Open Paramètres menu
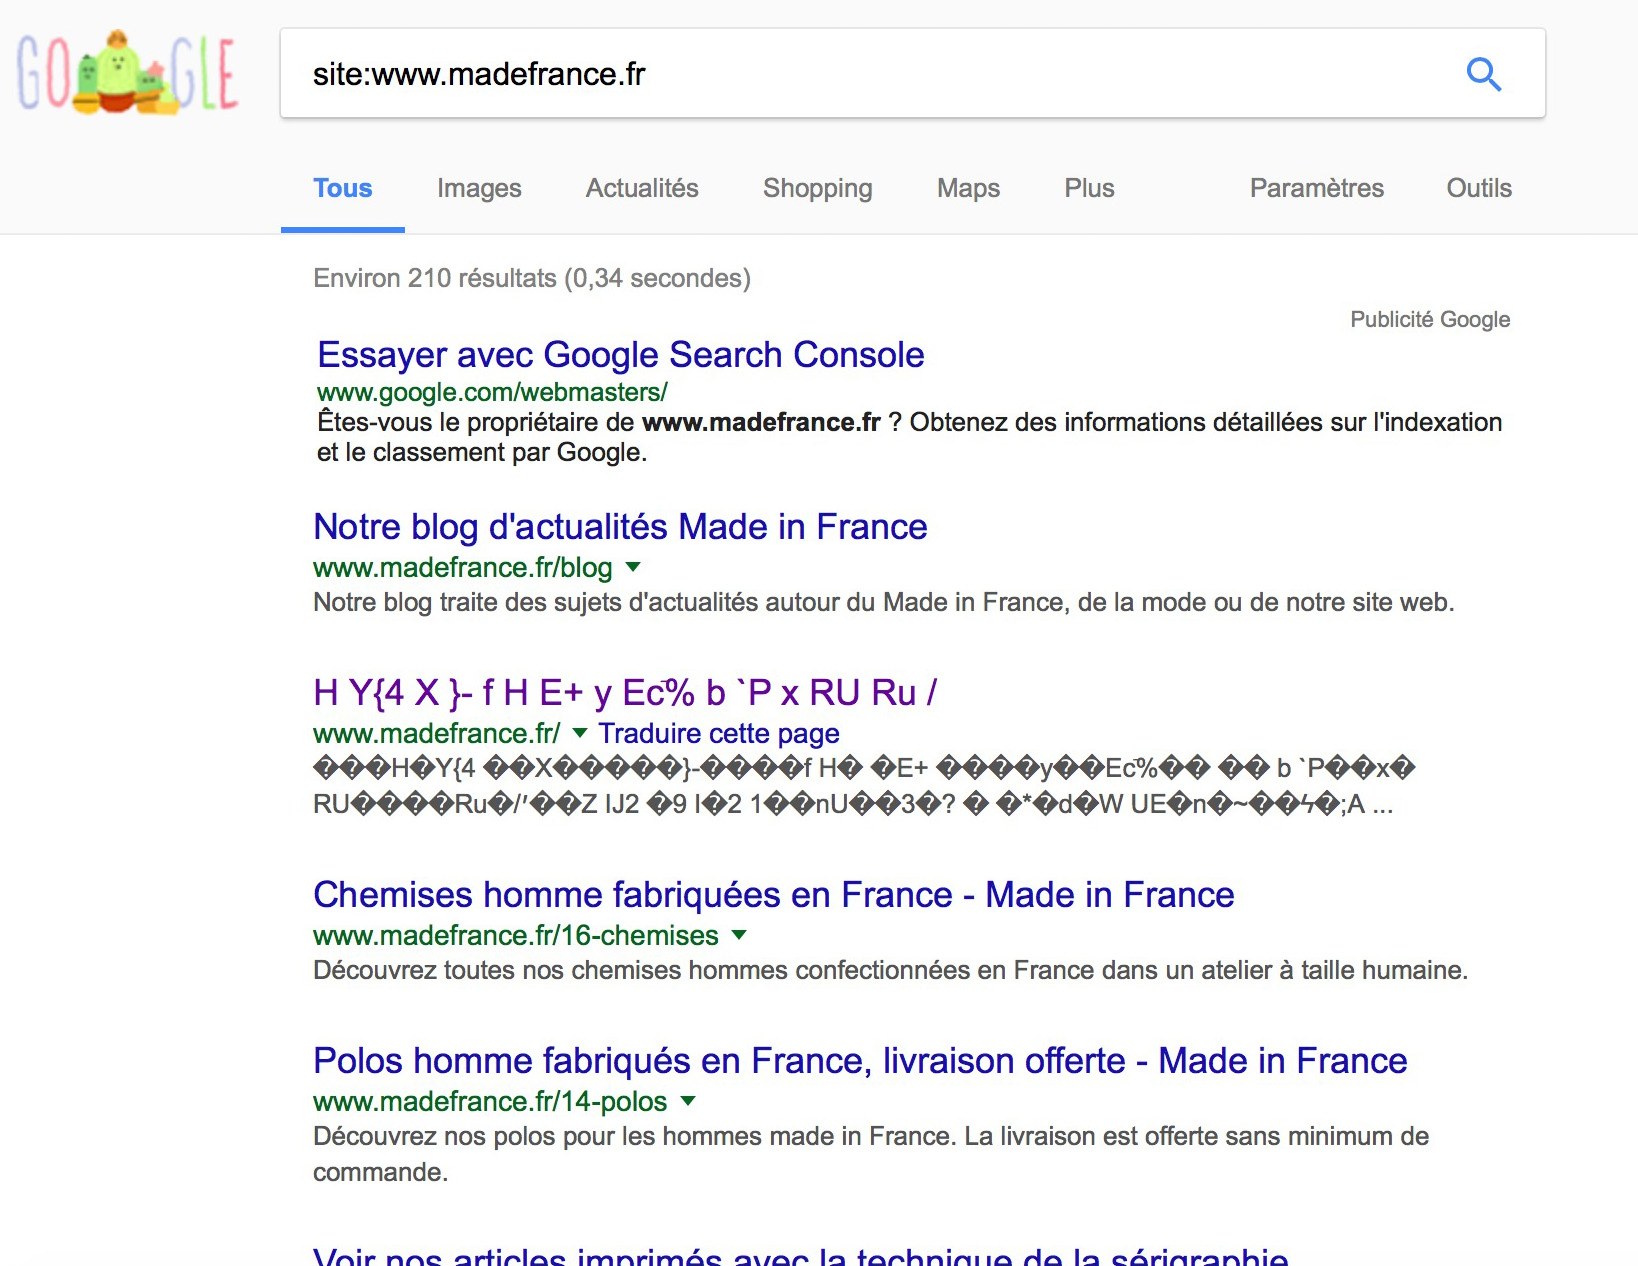 [1317, 188]
